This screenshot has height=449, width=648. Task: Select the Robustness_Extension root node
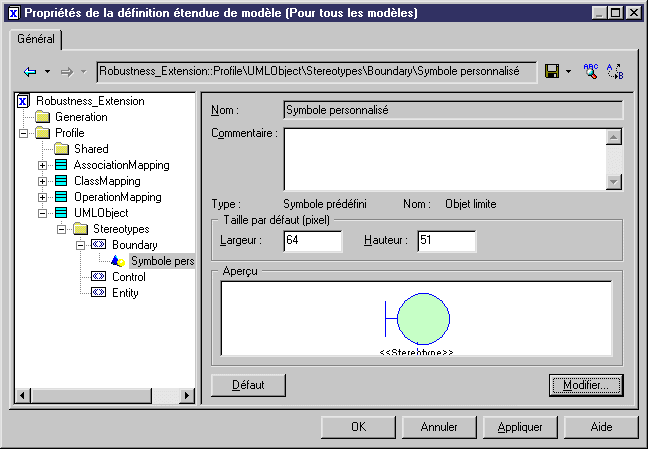(90, 101)
